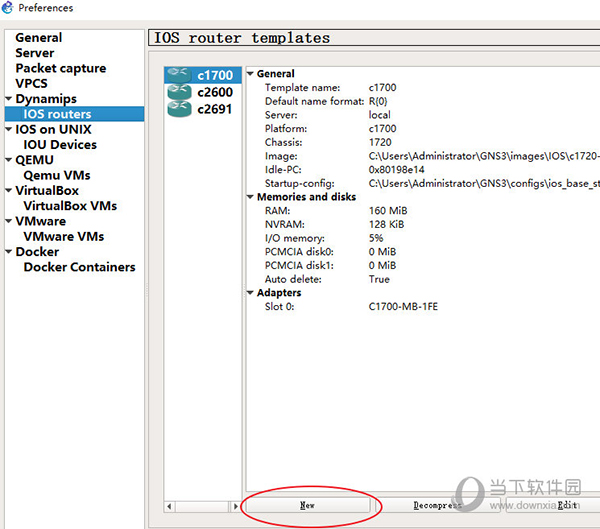Viewport: 600px width, 529px height.
Task: Collapse the VirtualBox tree node
Action: (x=8, y=191)
